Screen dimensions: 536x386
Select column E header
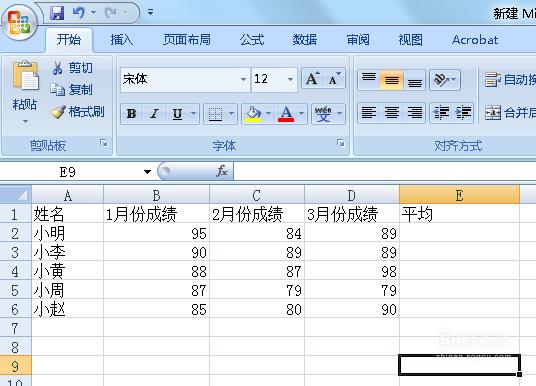(x=459, y=195)
